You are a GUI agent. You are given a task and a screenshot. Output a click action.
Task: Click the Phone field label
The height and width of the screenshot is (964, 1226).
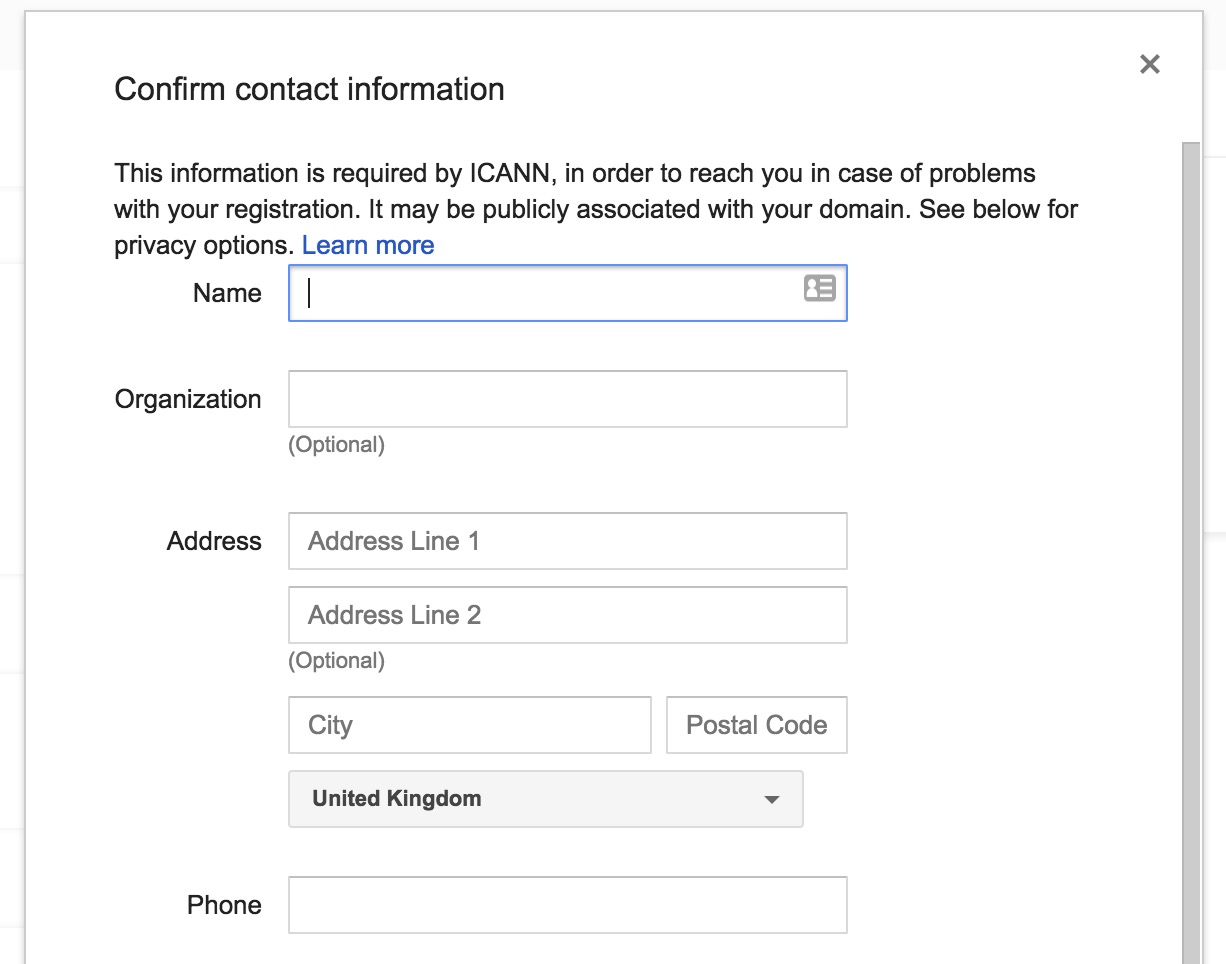pyautogui.click(x=224, y=905)
